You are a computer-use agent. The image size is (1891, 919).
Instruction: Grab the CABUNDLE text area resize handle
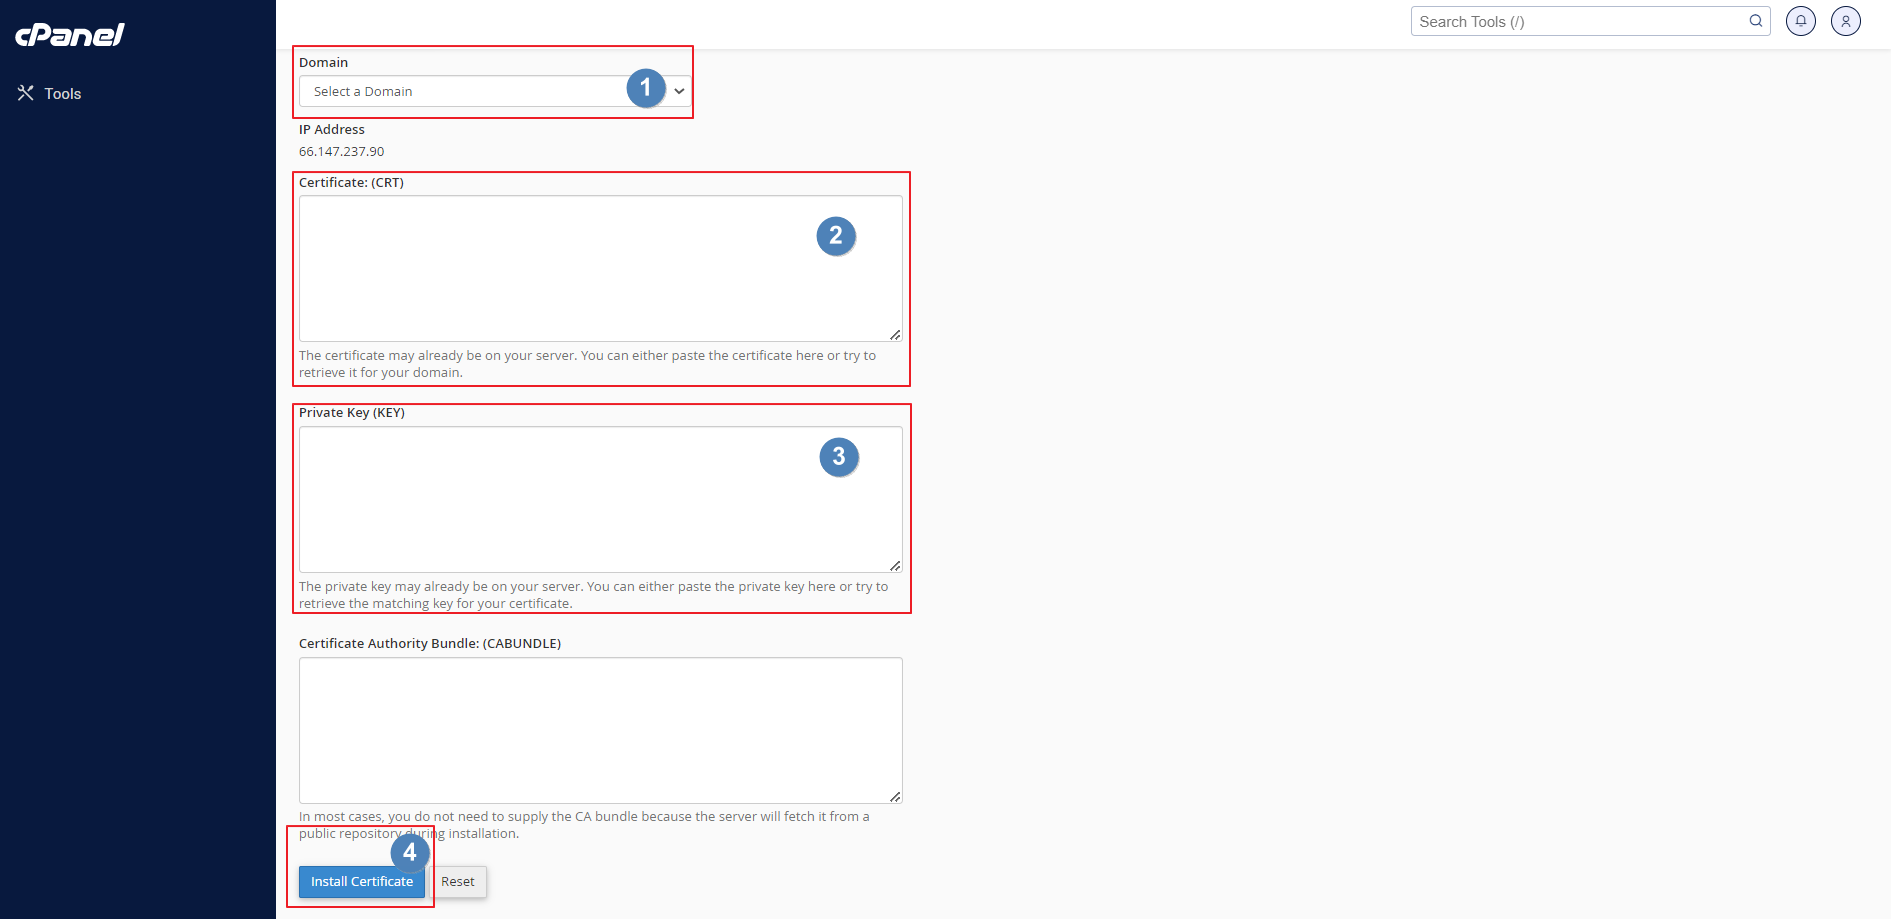[895, 796]
